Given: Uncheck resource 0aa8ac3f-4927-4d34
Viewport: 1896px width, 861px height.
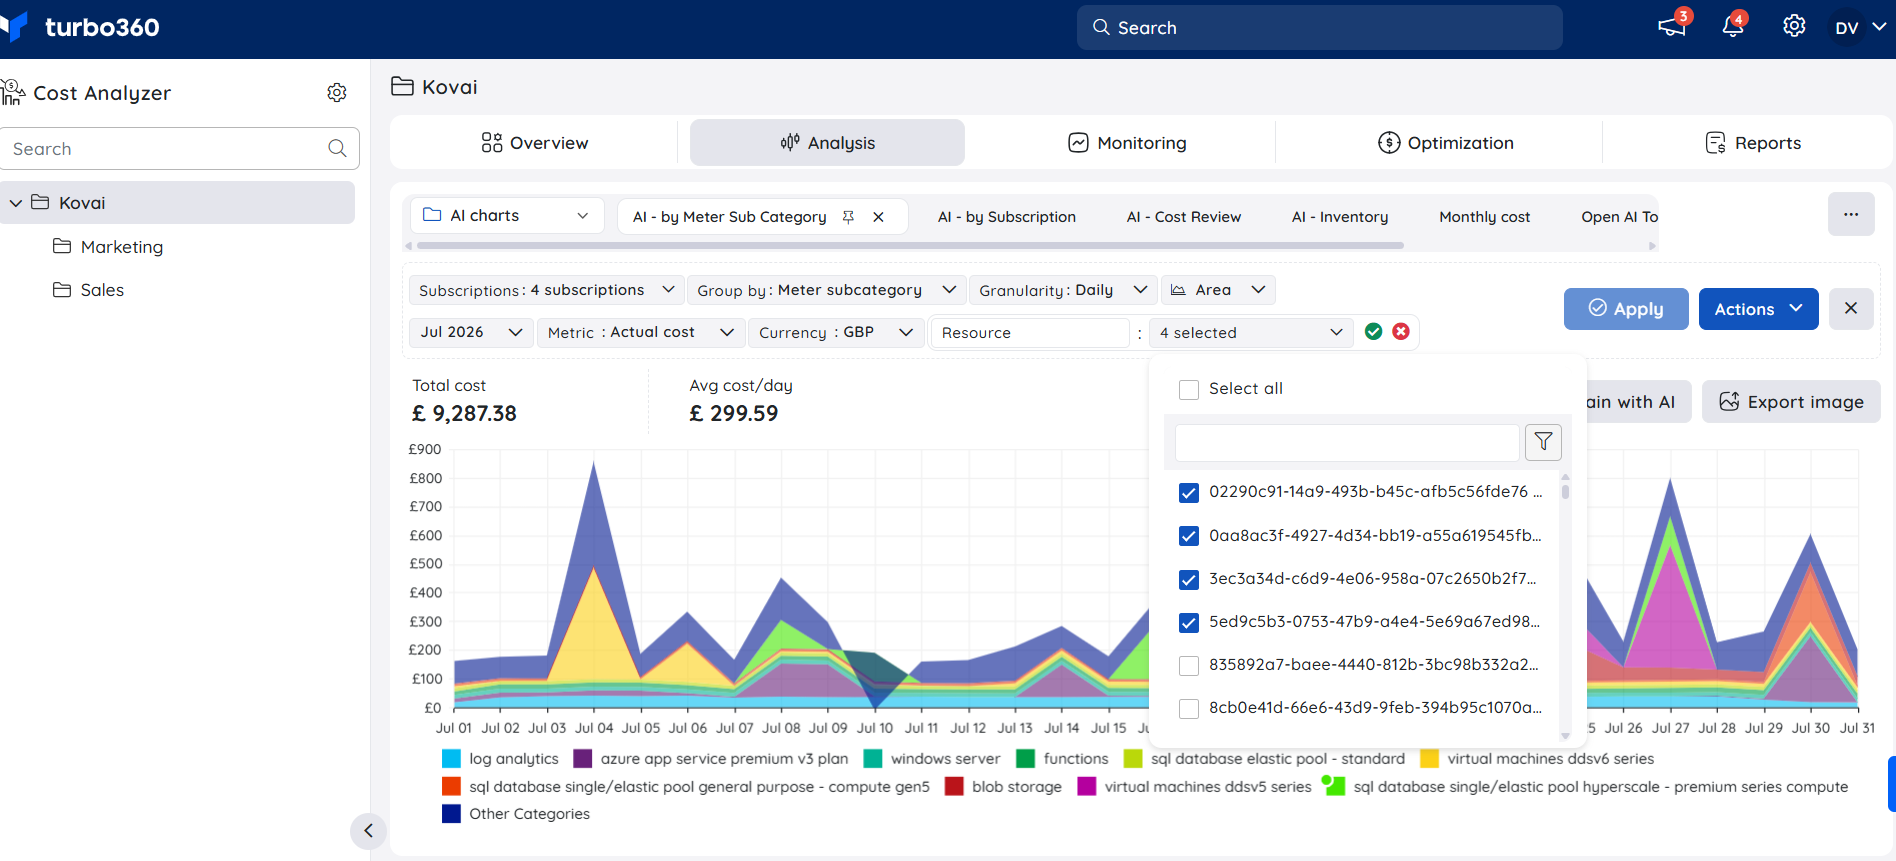Looking at the screenshot, I should click(x=1189, y=536).
